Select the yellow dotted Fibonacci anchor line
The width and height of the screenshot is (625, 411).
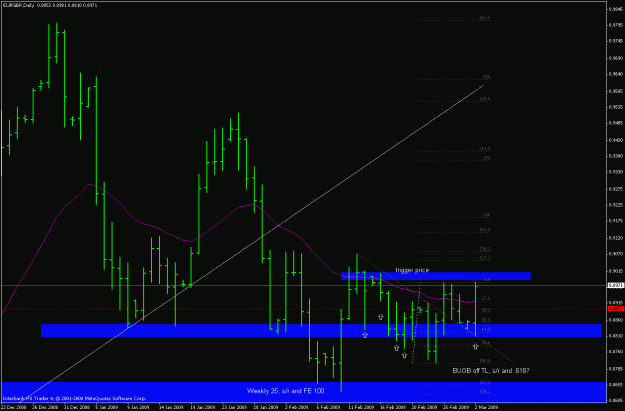(416, 323)
